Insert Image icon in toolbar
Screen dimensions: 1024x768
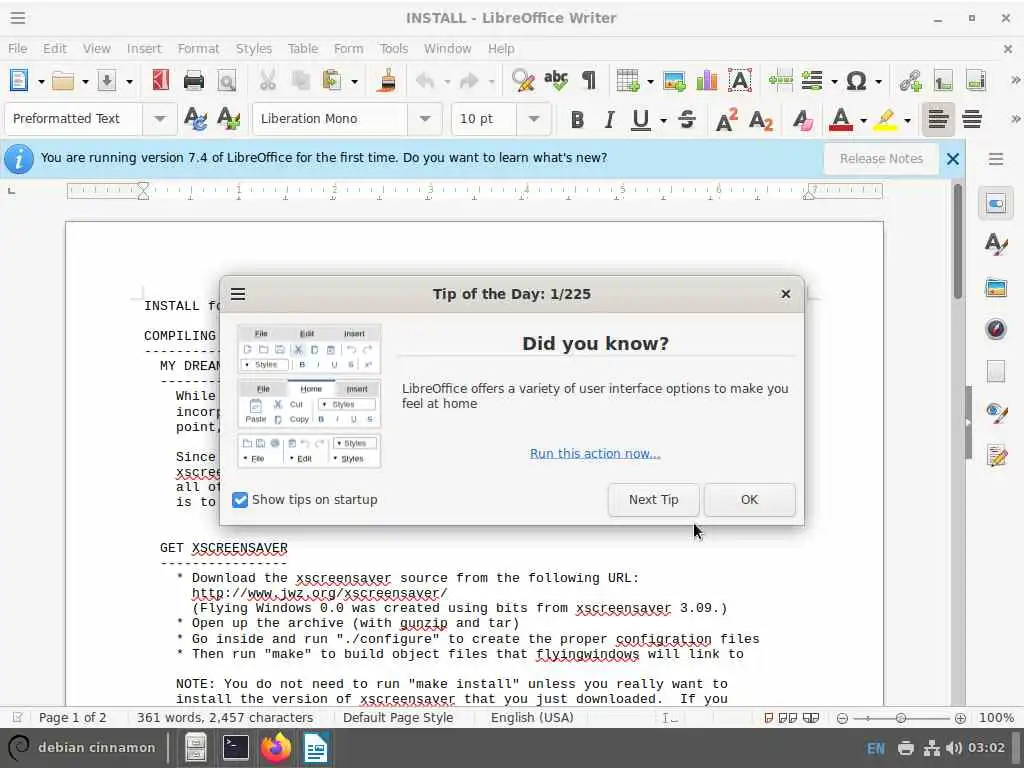pyautogui.click(x=674, y=81)
